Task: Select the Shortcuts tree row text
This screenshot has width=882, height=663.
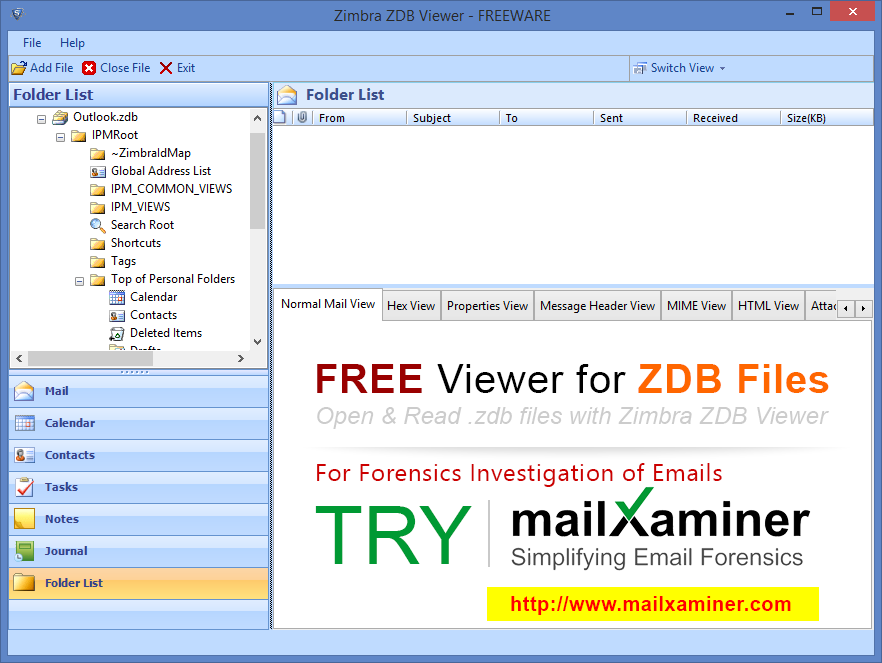Action: coord(136,243)
